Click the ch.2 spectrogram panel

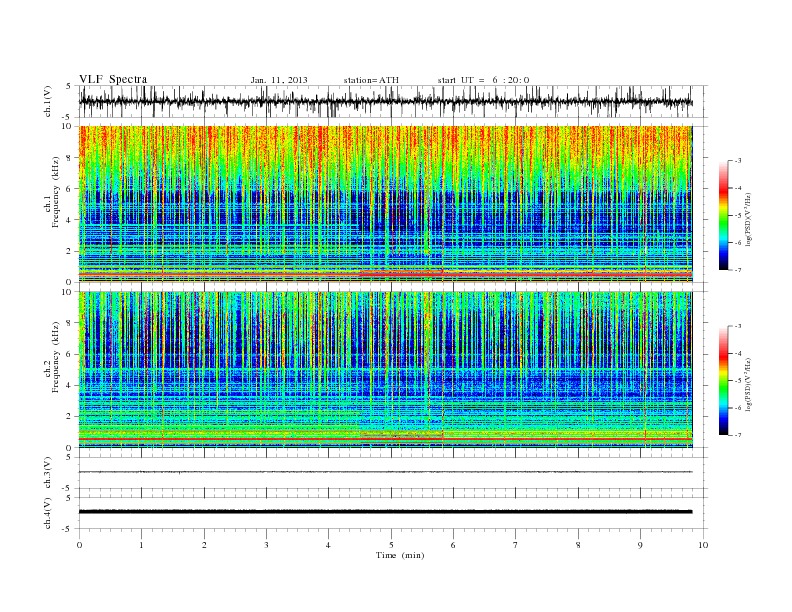385,370
